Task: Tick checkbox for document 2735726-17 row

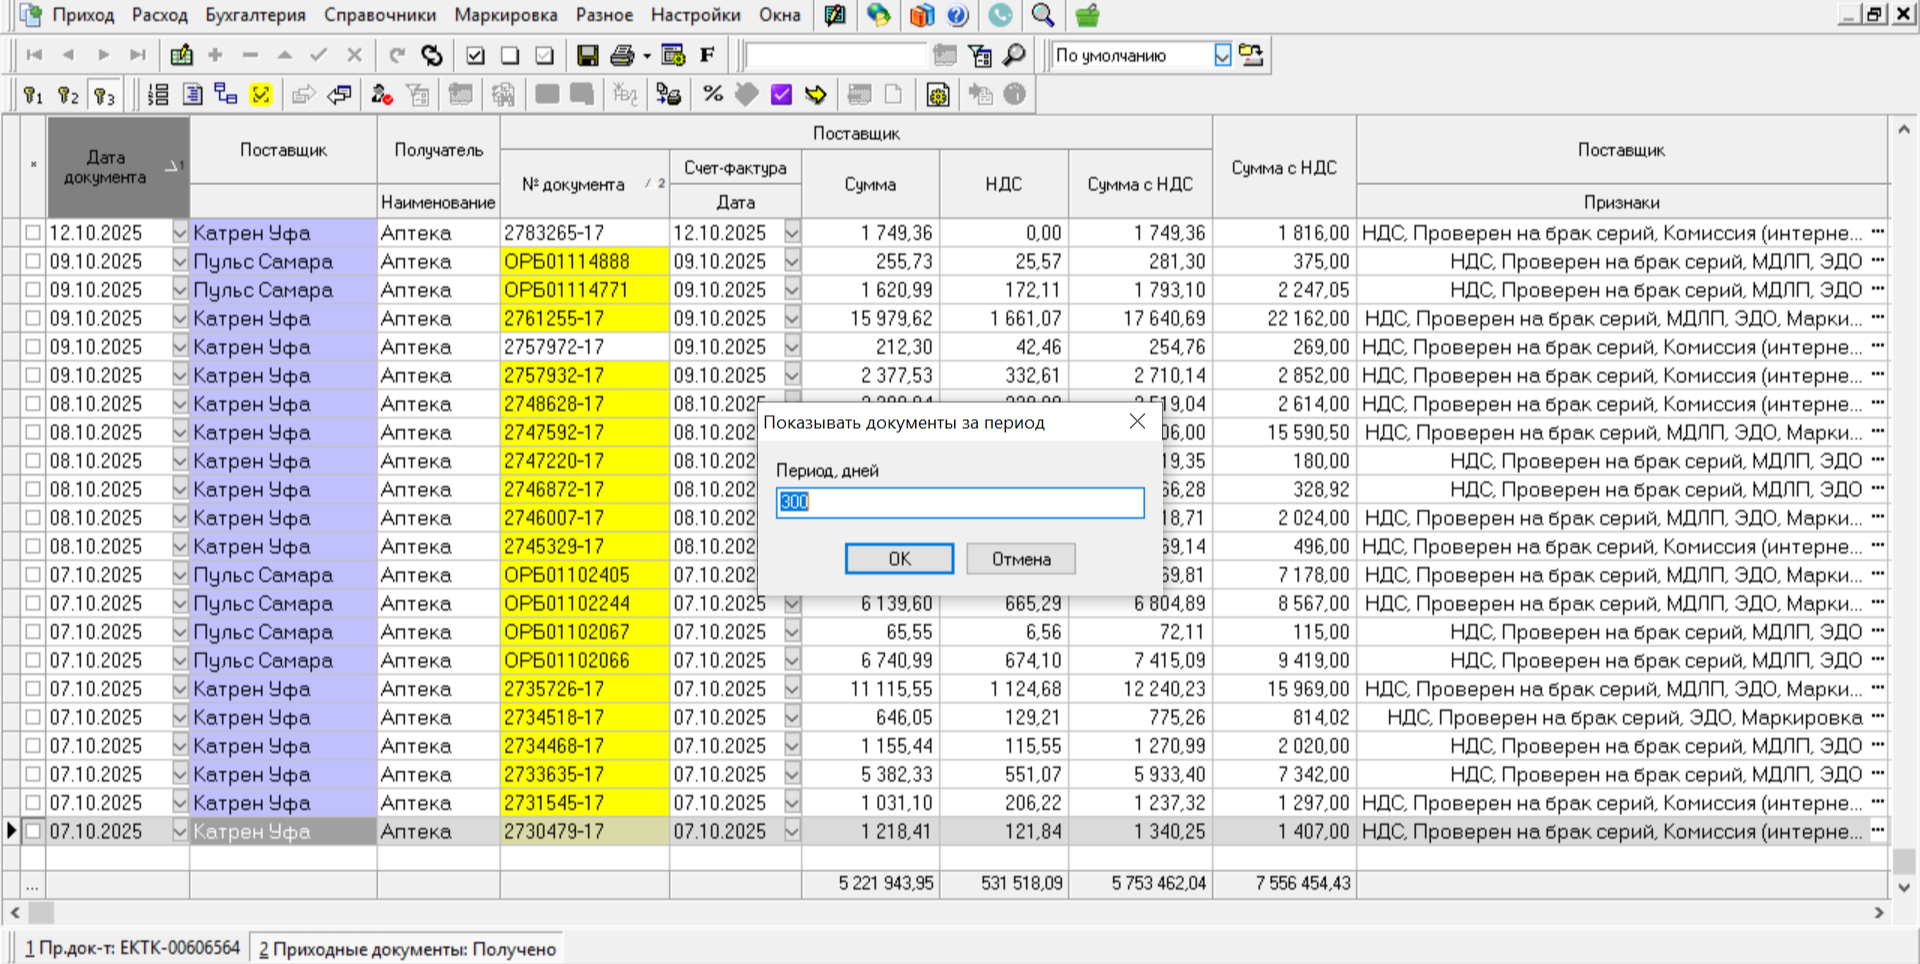Action: point(33,689)
